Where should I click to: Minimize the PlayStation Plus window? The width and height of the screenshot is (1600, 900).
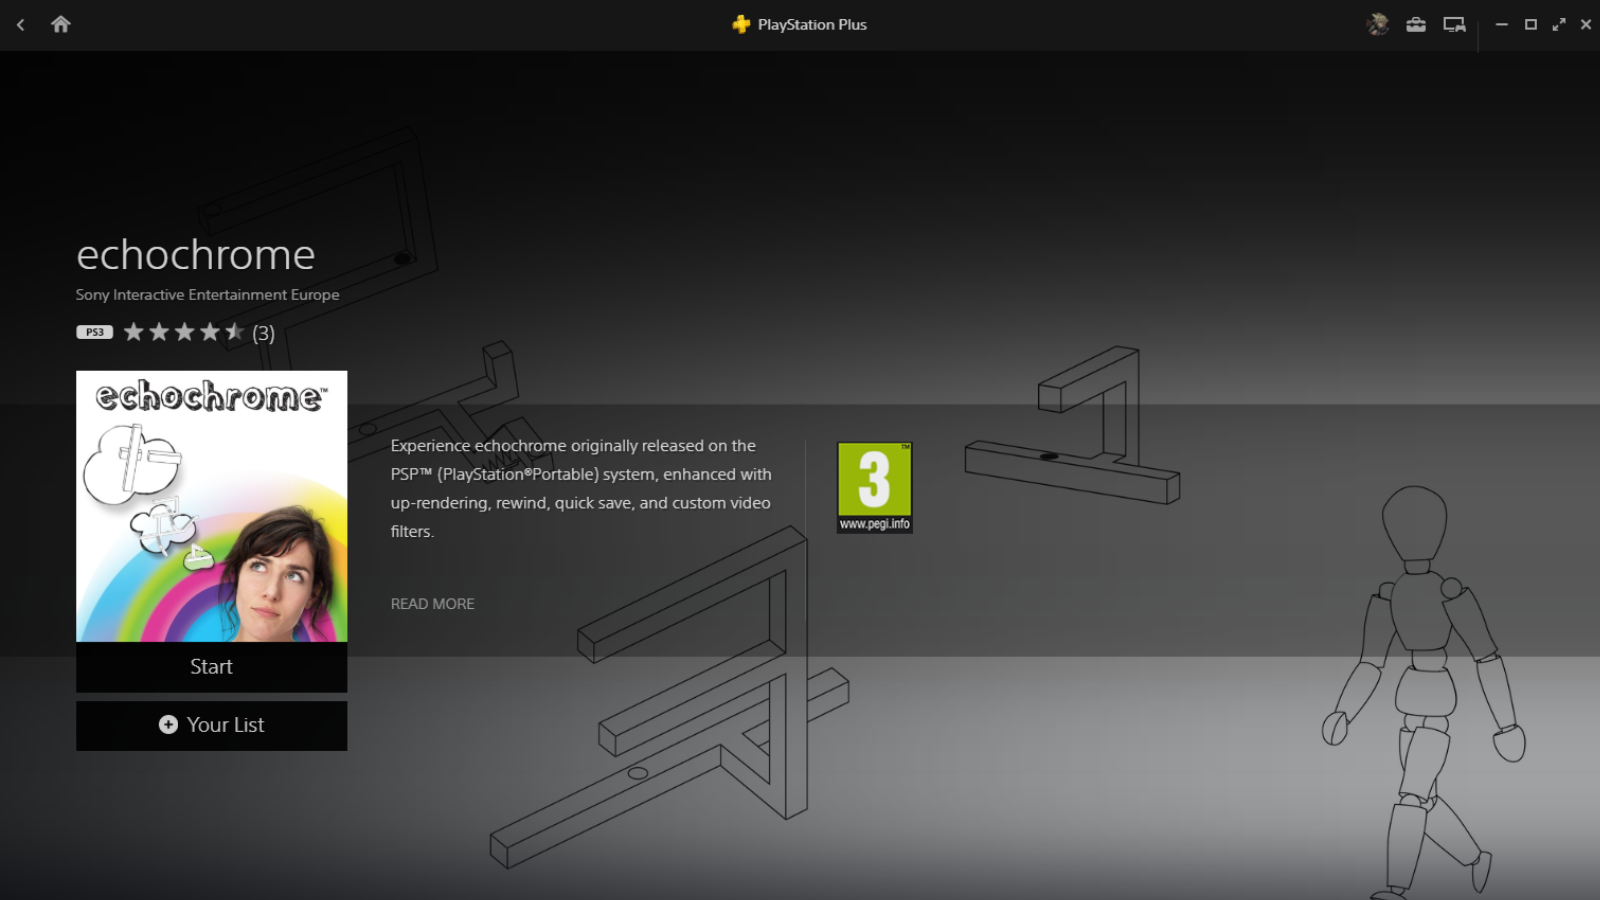pyautogui.click(x=1501, y=25)
